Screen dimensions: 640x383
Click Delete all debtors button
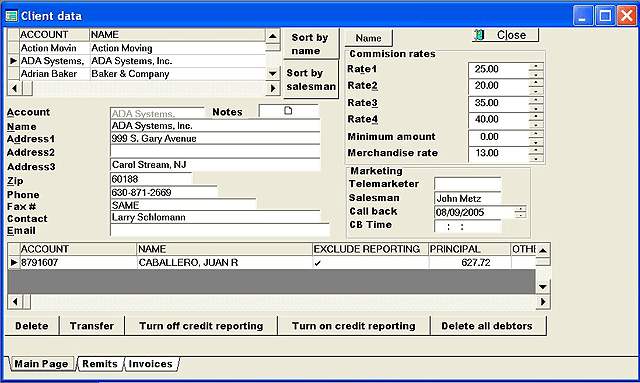pyautogui.click(x=487, y=326)
